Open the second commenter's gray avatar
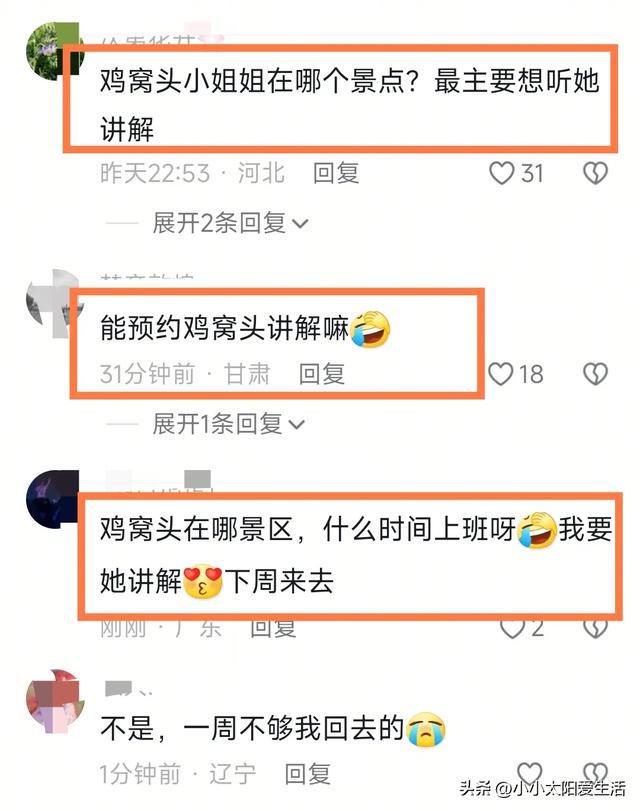Screen dimensions: 640x811 tap(55, 298)
